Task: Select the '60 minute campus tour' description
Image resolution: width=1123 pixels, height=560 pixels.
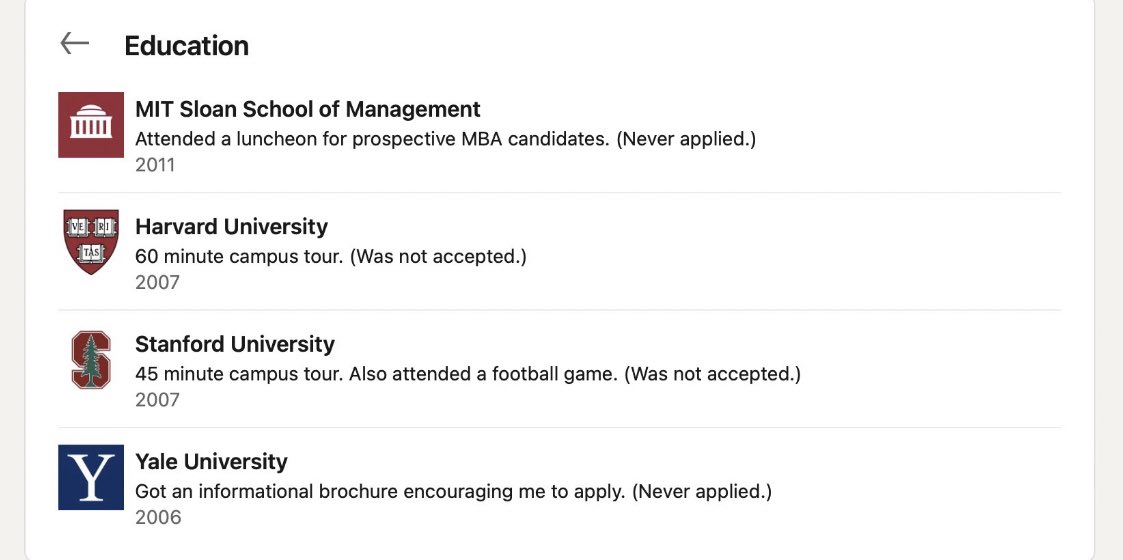Action: pos(330,256)
